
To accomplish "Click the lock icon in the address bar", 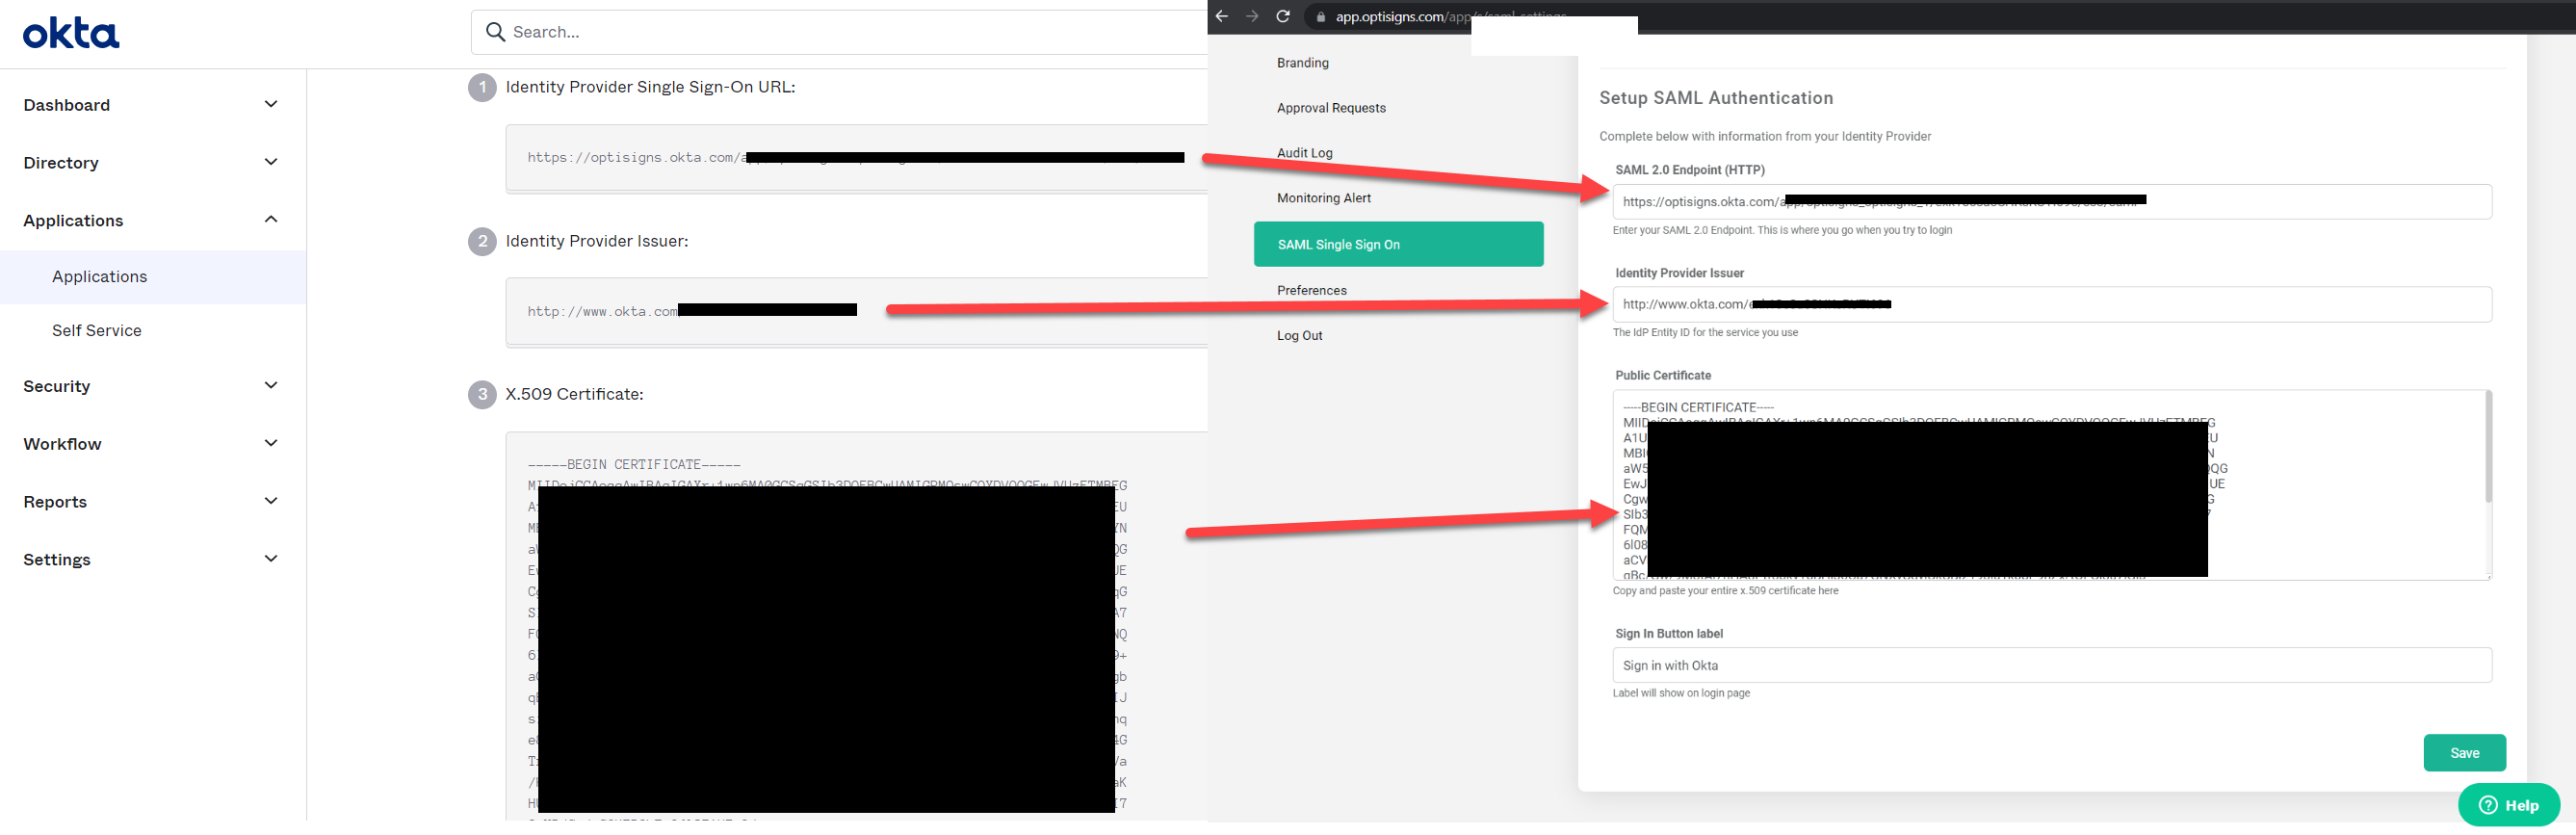I will [x=1320, y=17].
